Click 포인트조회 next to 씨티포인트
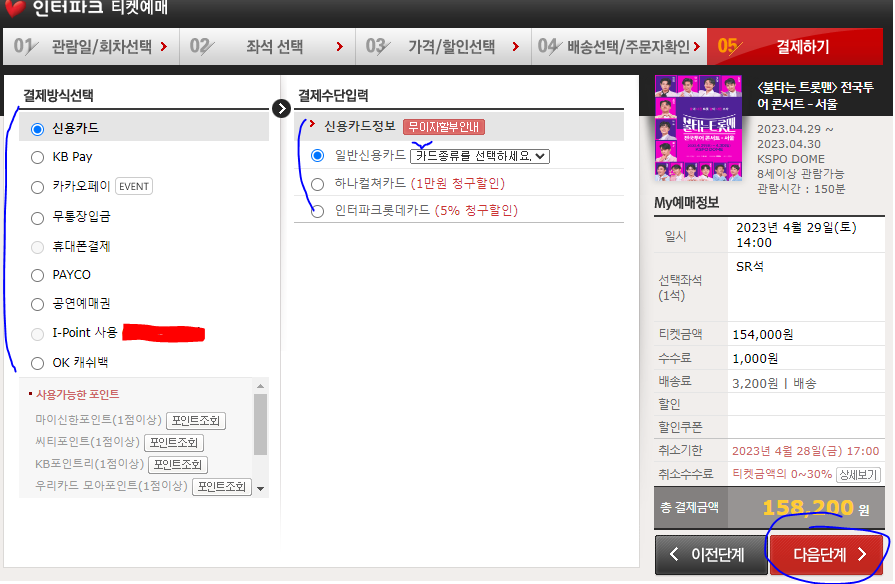This screenshot has height=584, width=895. [172, 442]
